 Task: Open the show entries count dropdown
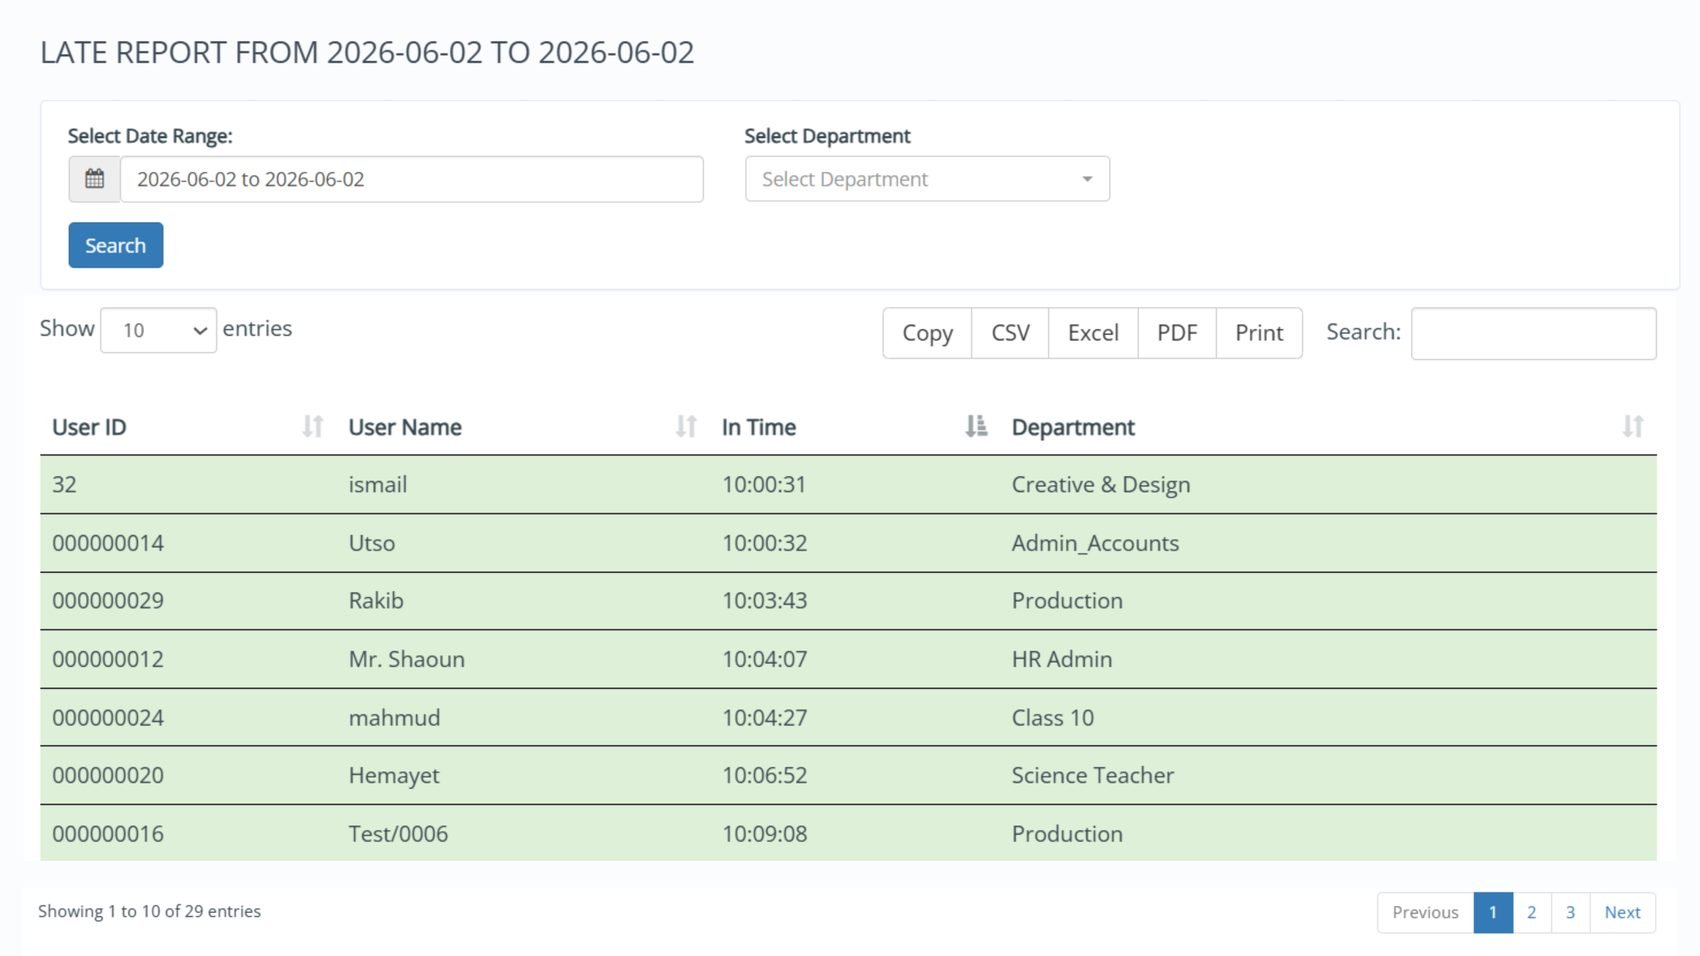click(158, 330)
